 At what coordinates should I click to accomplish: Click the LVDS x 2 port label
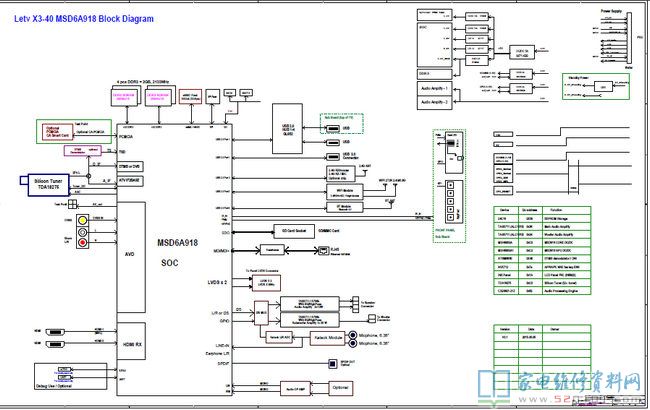click(217, 282)
